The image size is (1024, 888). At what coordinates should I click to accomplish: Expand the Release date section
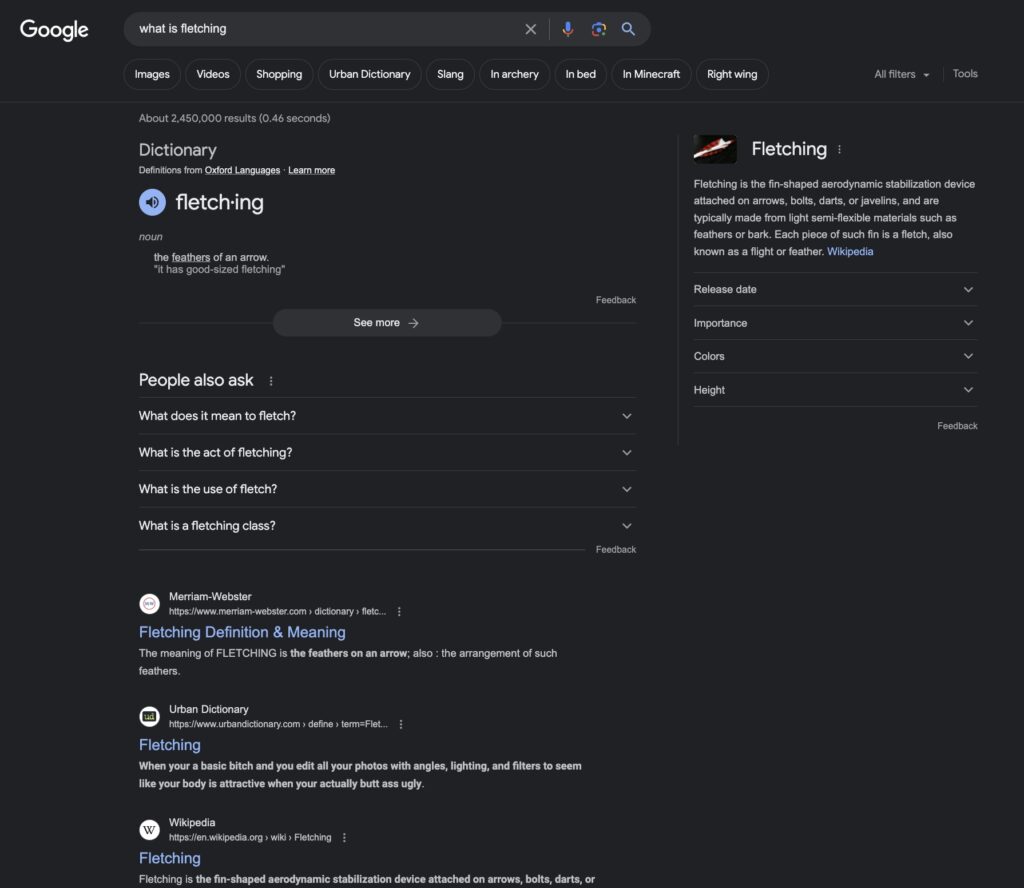pyautogui.click(x=835, y=289)
